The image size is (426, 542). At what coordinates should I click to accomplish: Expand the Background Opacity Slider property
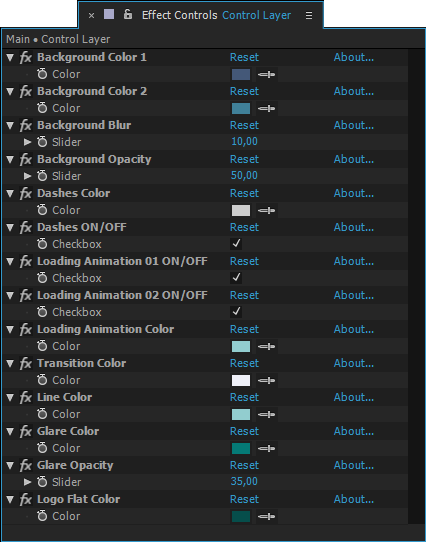pos(28,176)
